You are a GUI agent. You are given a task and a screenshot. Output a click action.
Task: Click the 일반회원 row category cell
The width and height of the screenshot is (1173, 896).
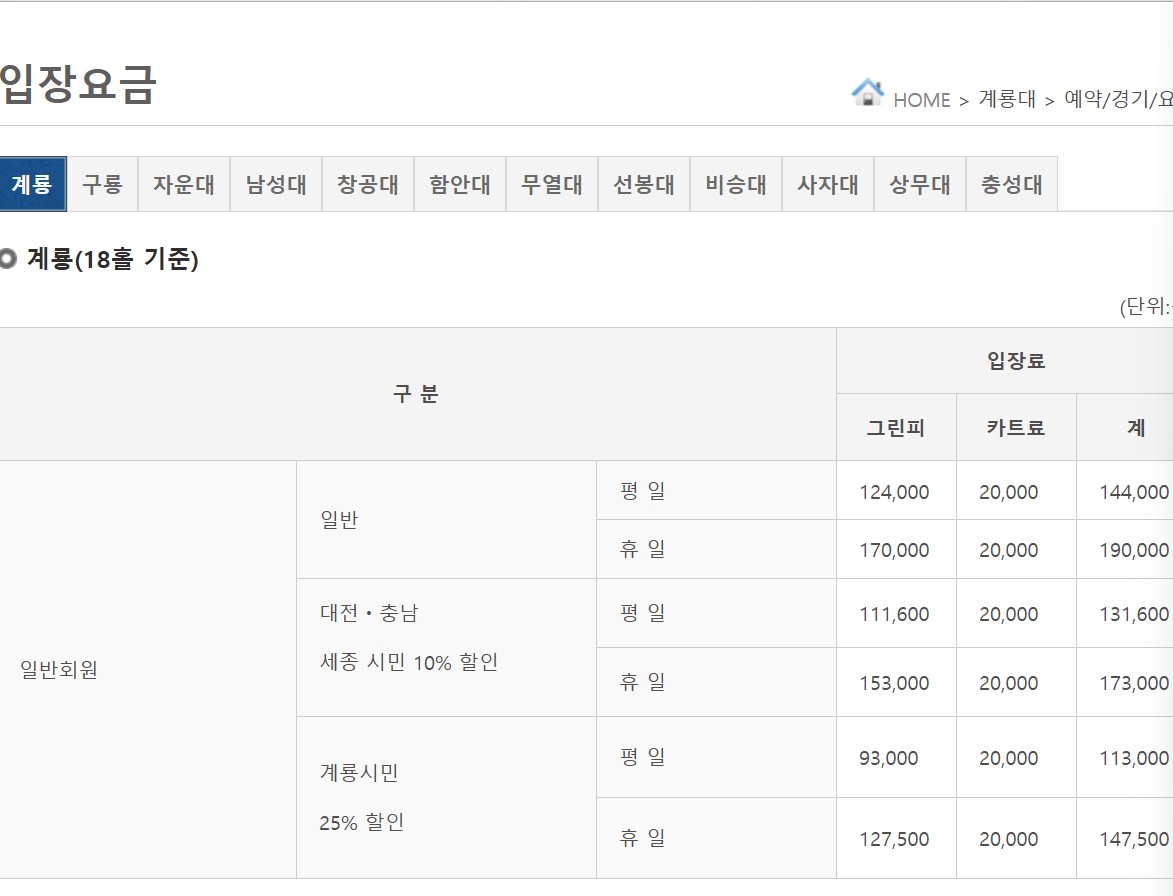[59, 670]
